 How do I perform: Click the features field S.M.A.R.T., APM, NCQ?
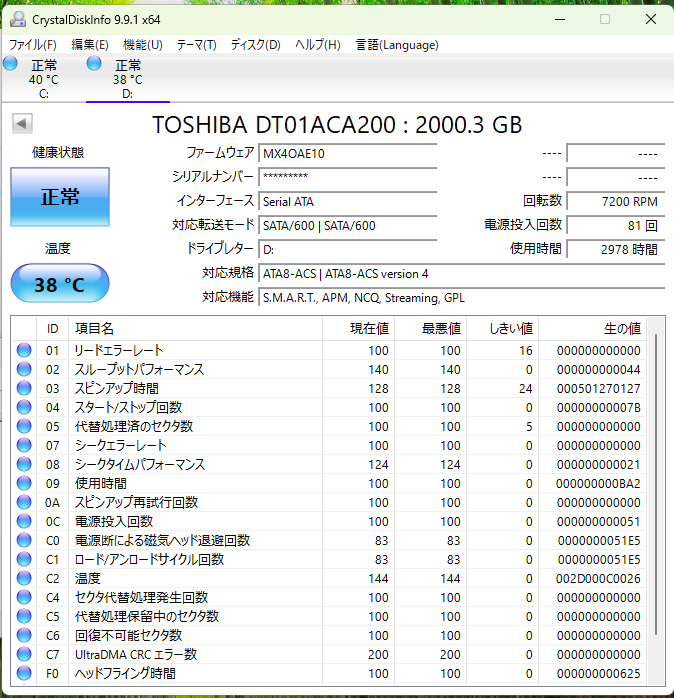[462, 297]
